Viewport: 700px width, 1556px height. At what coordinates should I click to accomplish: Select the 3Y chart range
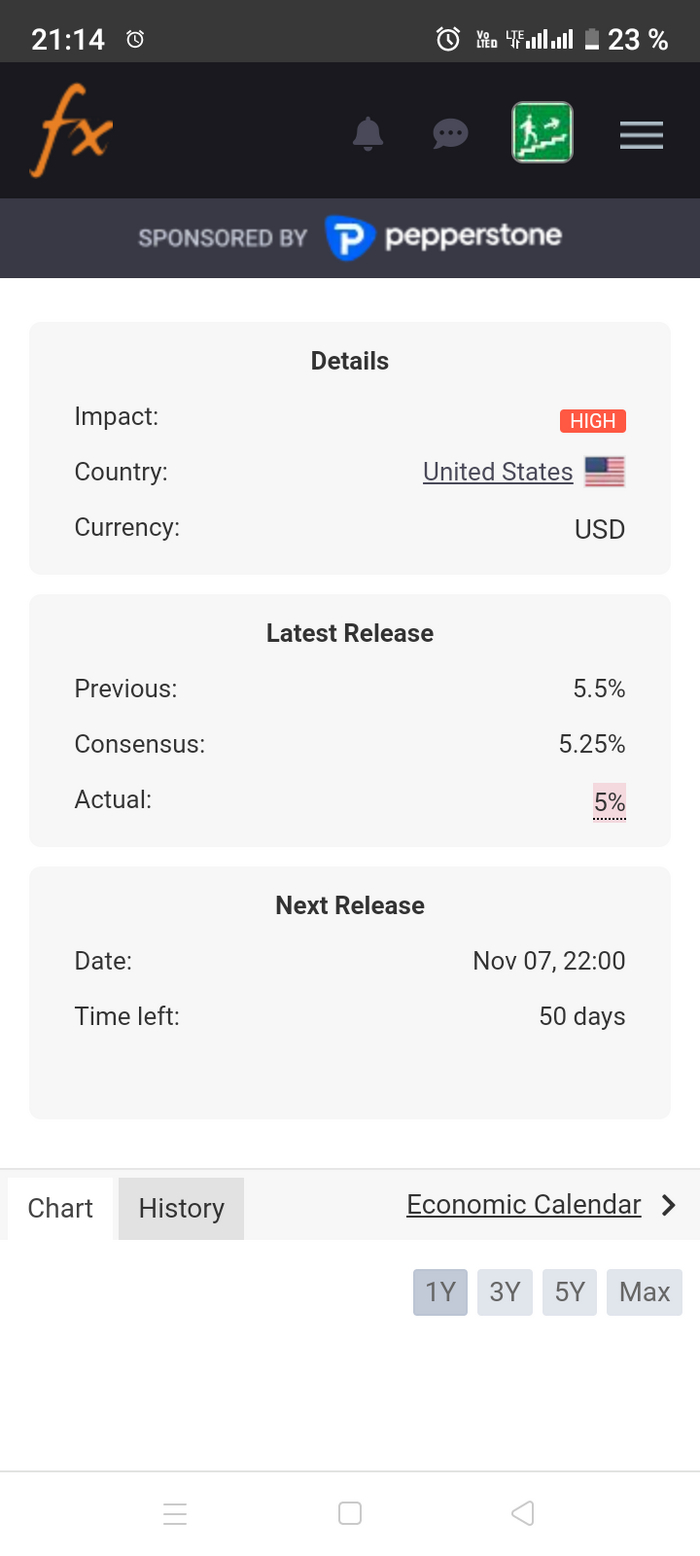tap(505, 1292)
